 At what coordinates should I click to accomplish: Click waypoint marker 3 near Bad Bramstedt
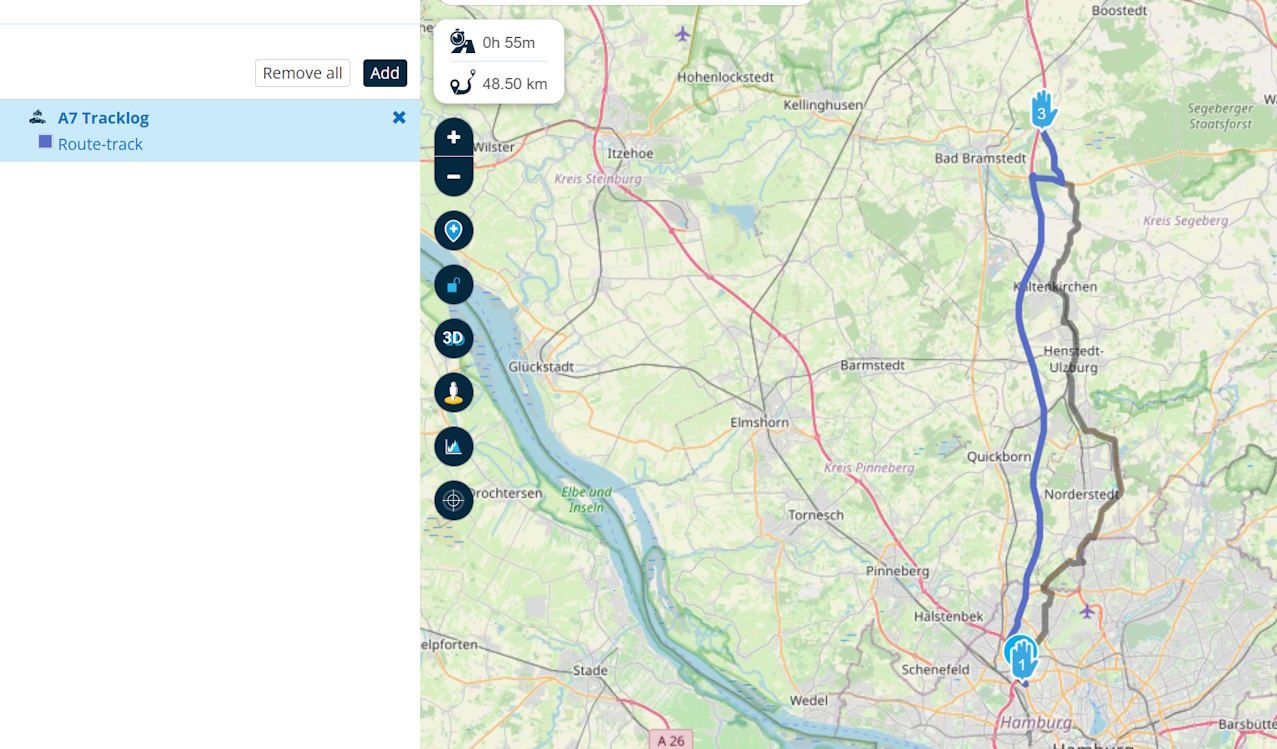point(1042,110)
